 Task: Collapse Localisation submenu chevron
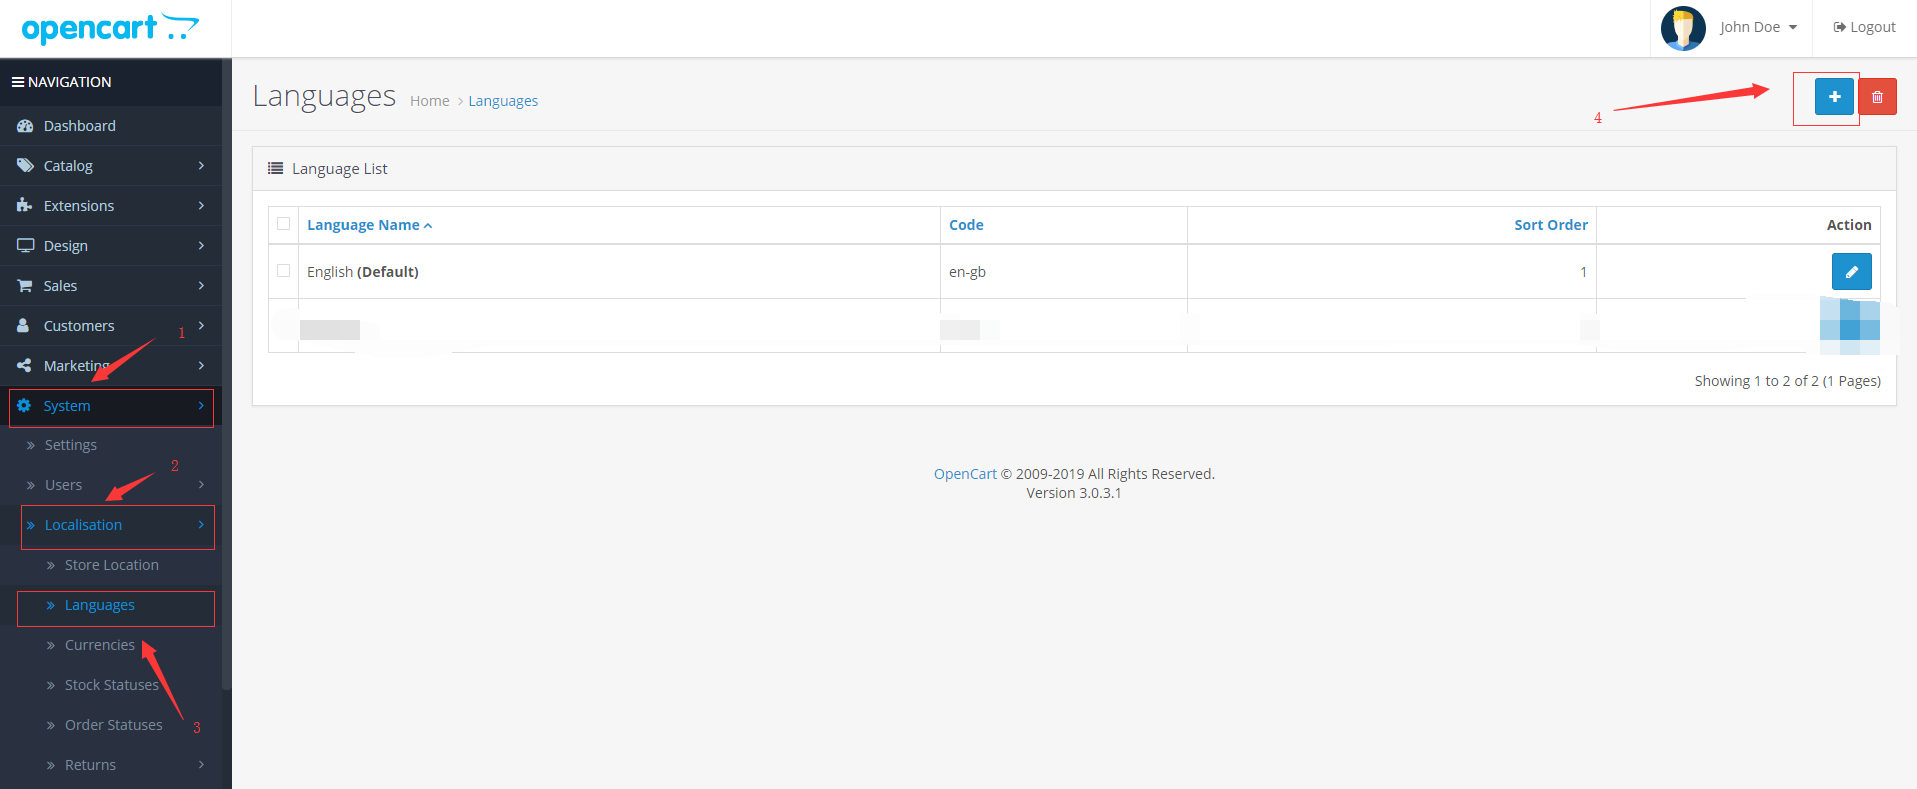click(201, 525)
